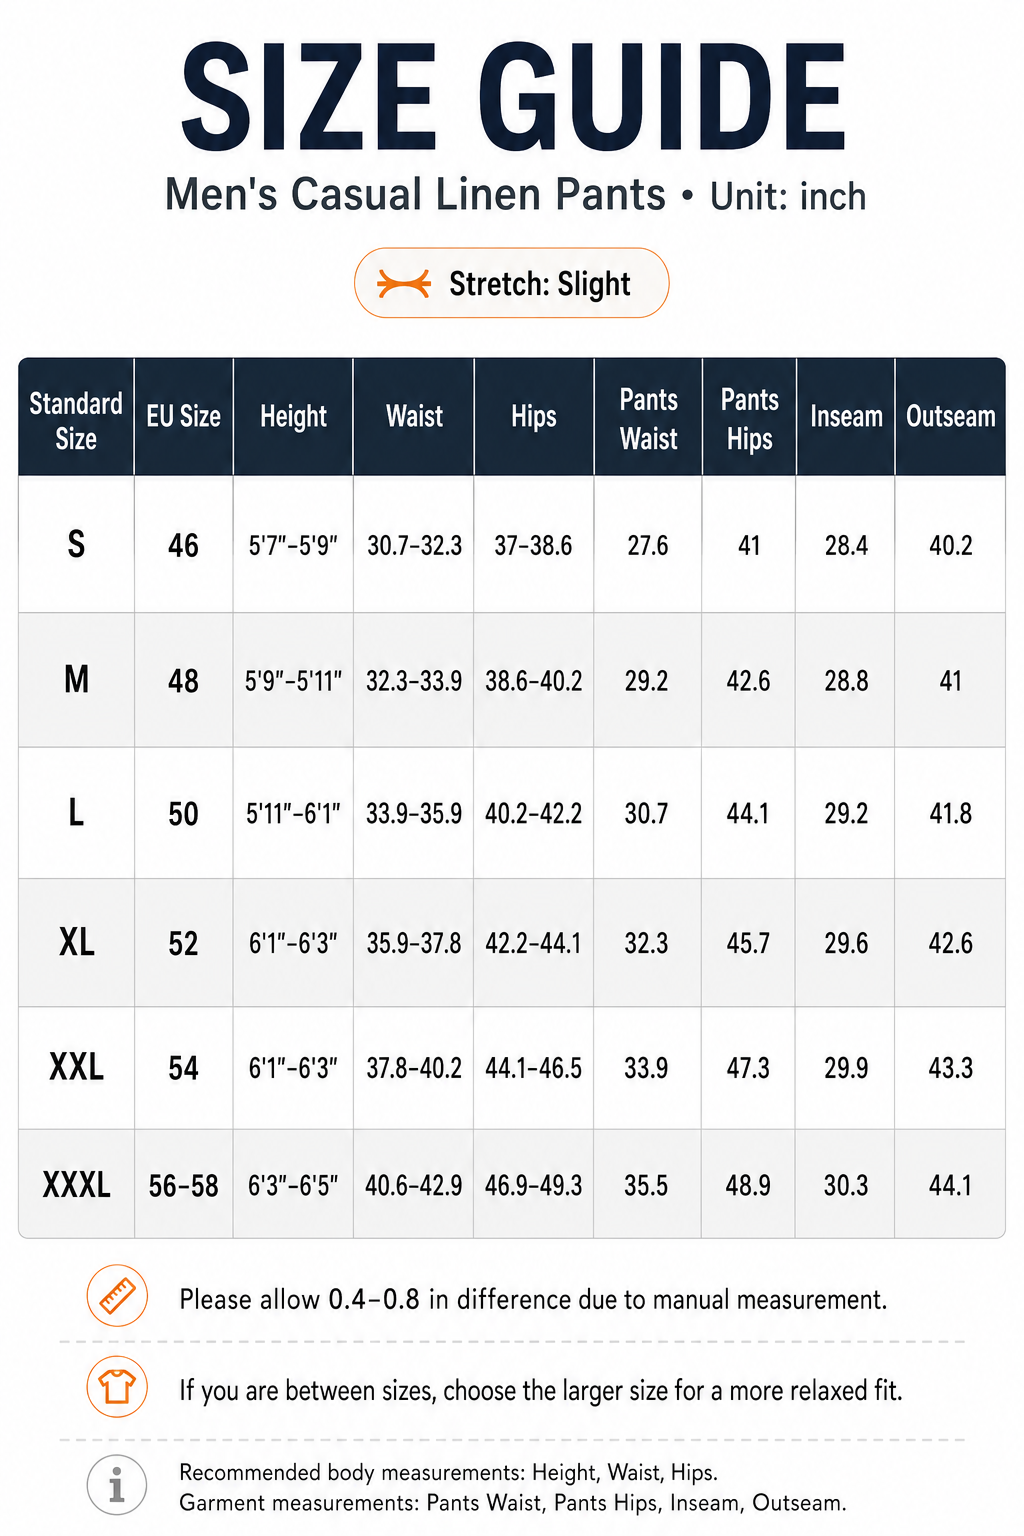This screenshot has width=1024, height=1536.
Task: Click waist value 33.9-35.9
Action: (x=413, y=814)
